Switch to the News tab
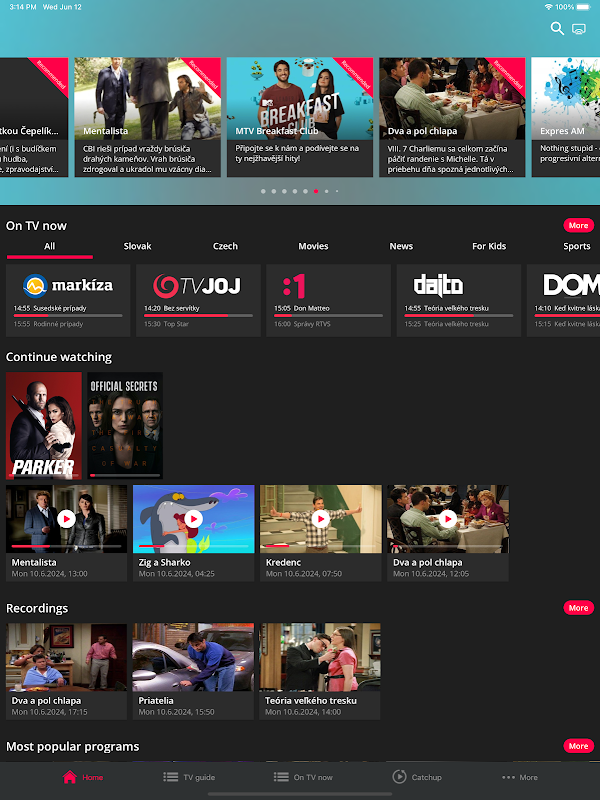 coord(401,246)
